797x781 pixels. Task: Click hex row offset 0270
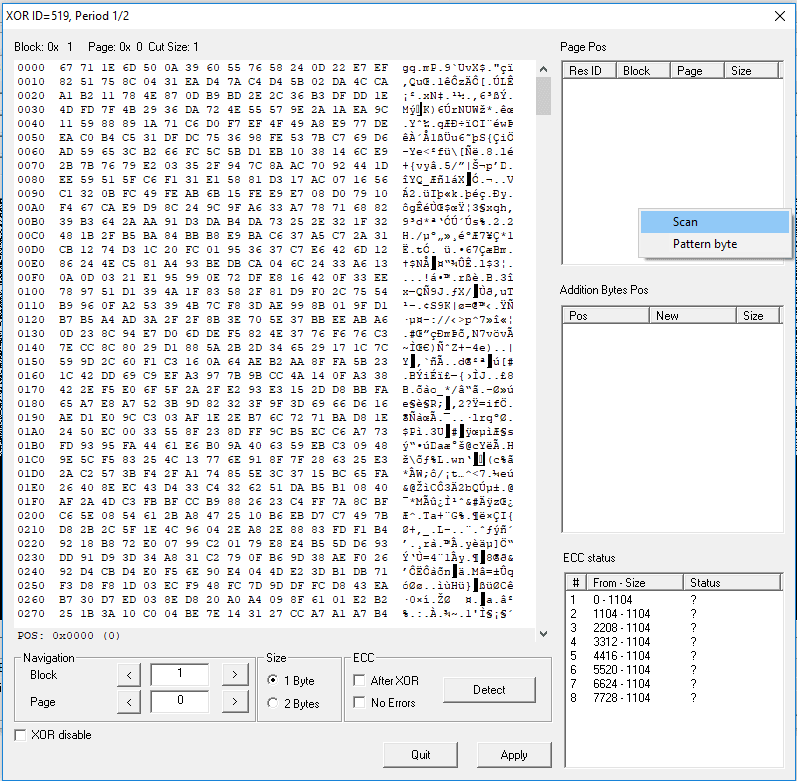pos(31,613)
